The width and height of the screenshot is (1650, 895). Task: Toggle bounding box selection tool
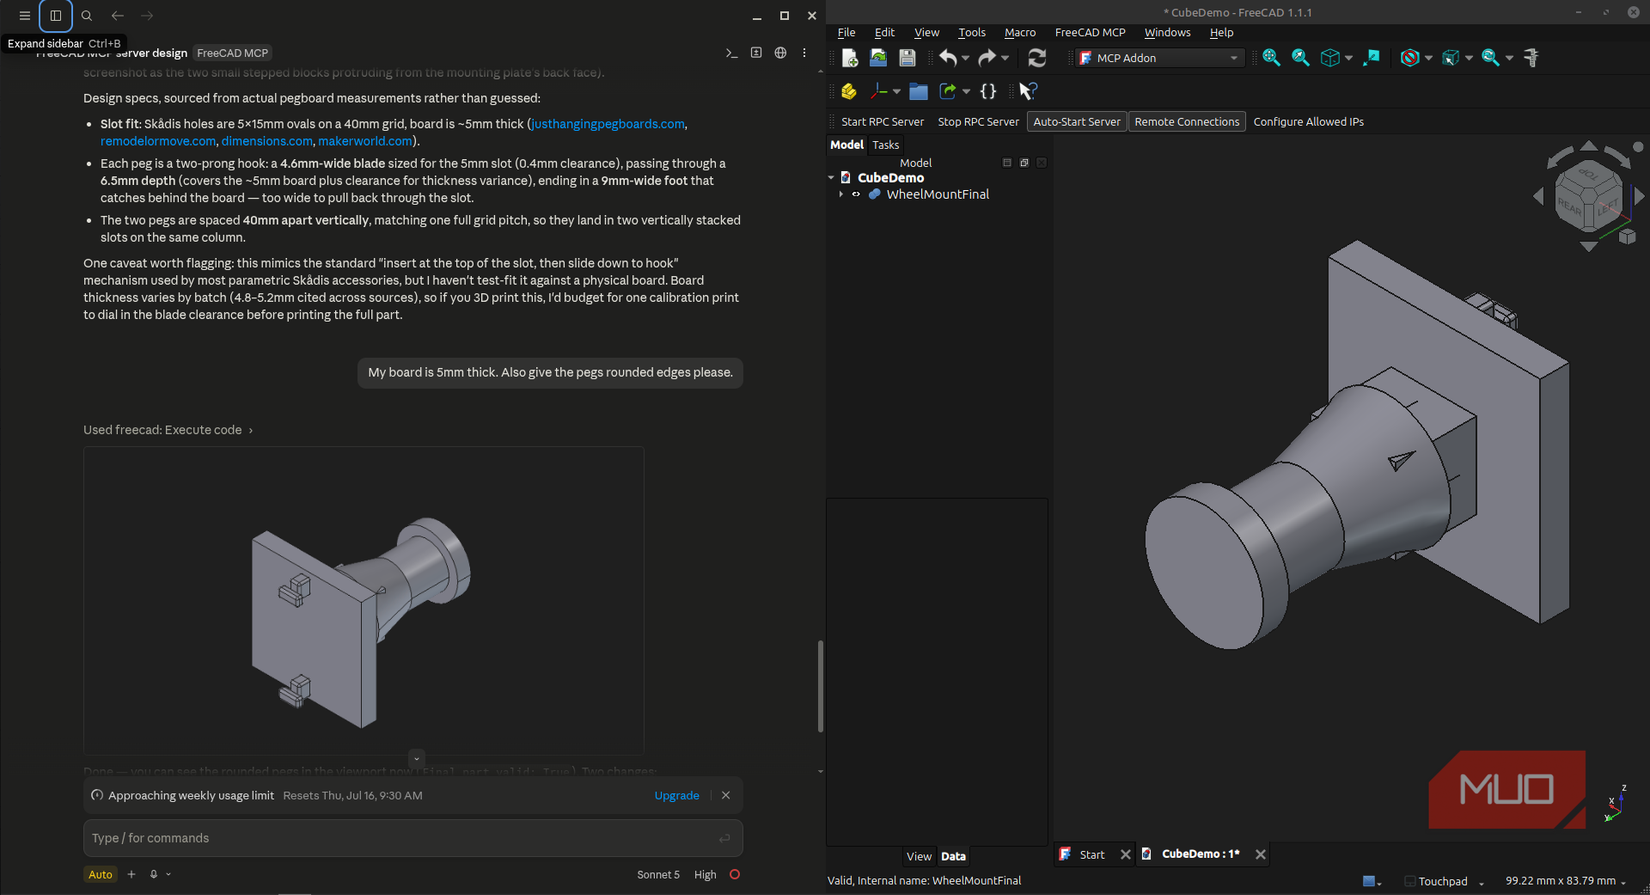(x=1371, y=58)
